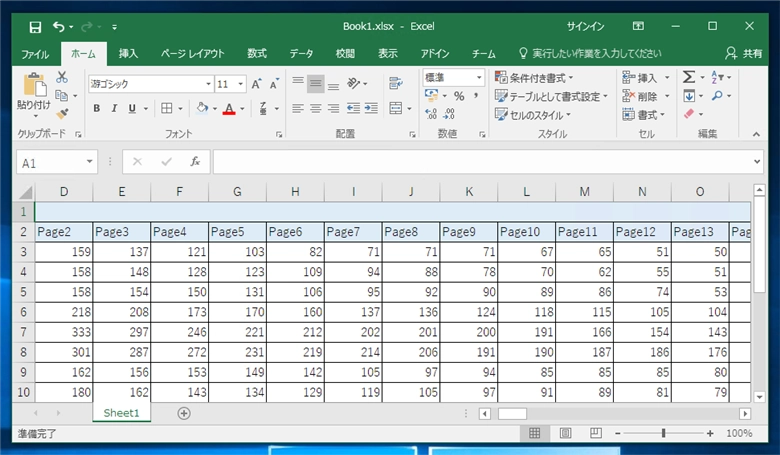Click the 共有 share button
The height and width of the screenshot is (455, 780).
[x=744, y=54]
